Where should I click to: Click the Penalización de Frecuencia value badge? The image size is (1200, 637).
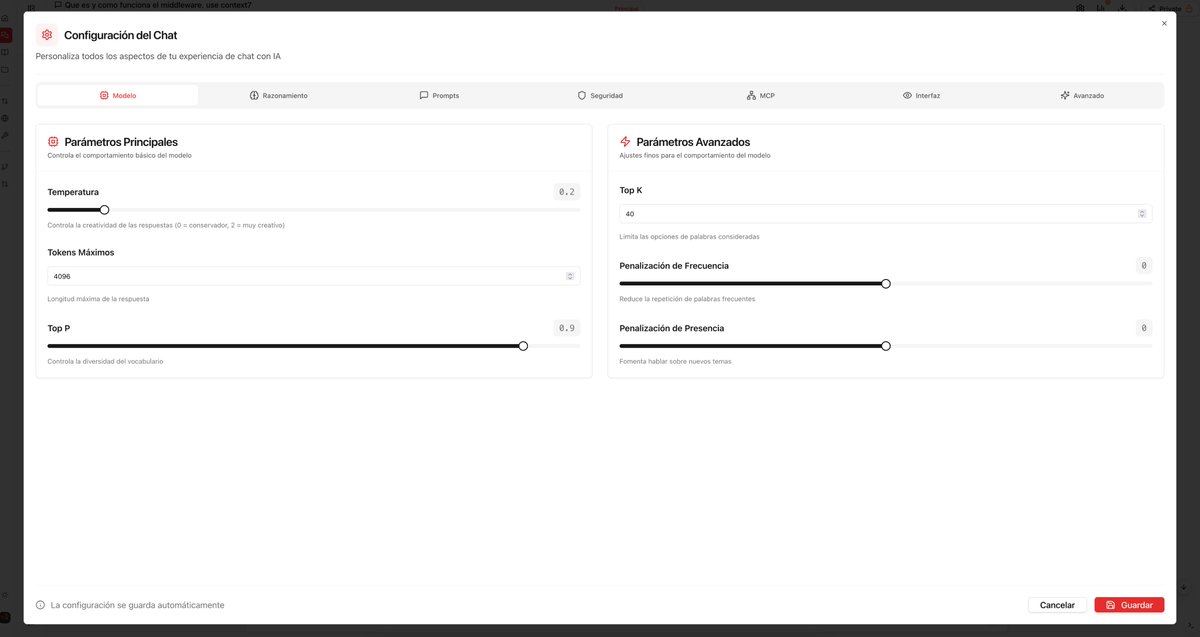(1144, 266)
